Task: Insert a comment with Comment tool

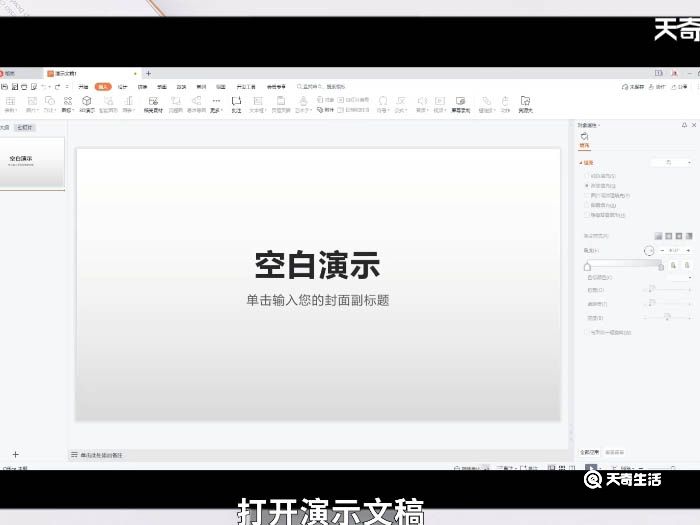Action: (237, 104)
